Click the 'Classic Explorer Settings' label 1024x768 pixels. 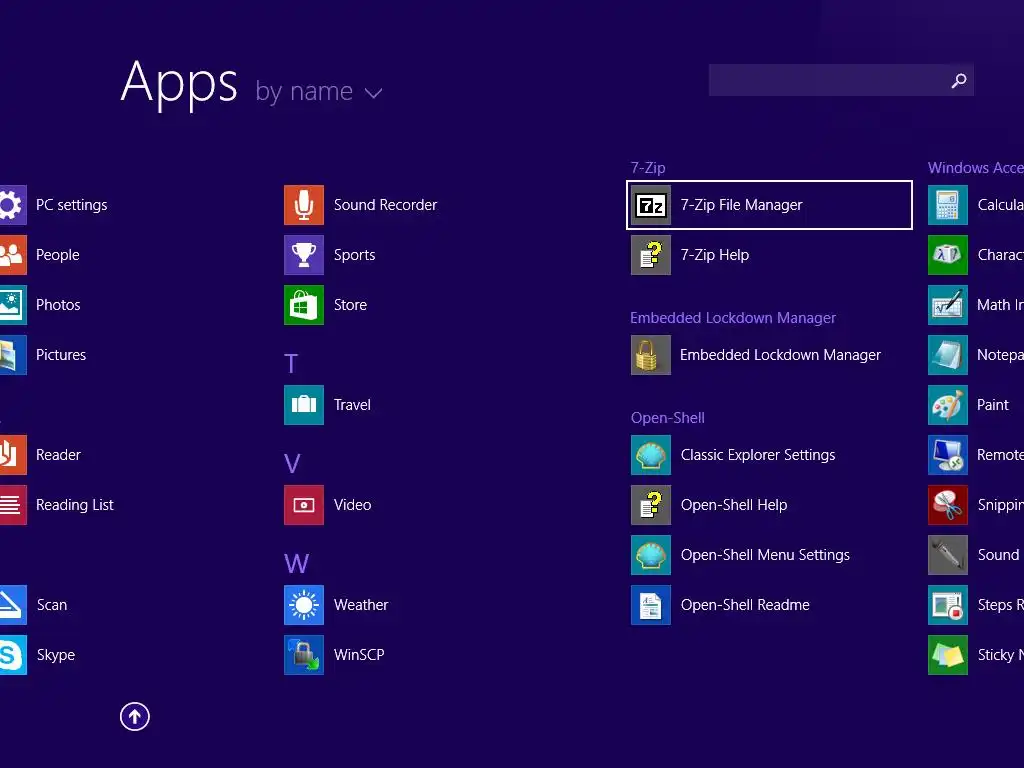point(758,455)
